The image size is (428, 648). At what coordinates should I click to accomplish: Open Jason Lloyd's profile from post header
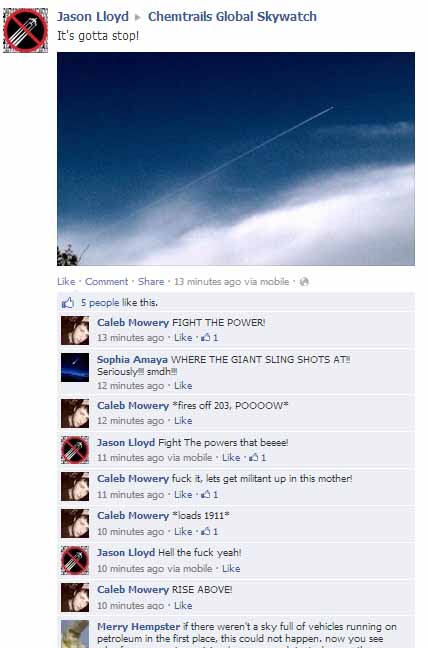93,17
